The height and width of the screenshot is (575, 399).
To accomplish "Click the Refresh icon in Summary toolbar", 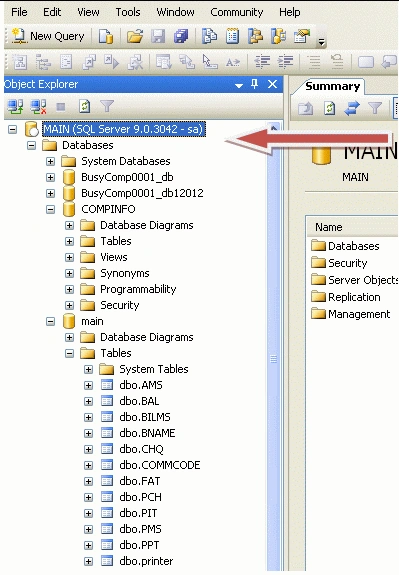I will (x=329, y=108).
